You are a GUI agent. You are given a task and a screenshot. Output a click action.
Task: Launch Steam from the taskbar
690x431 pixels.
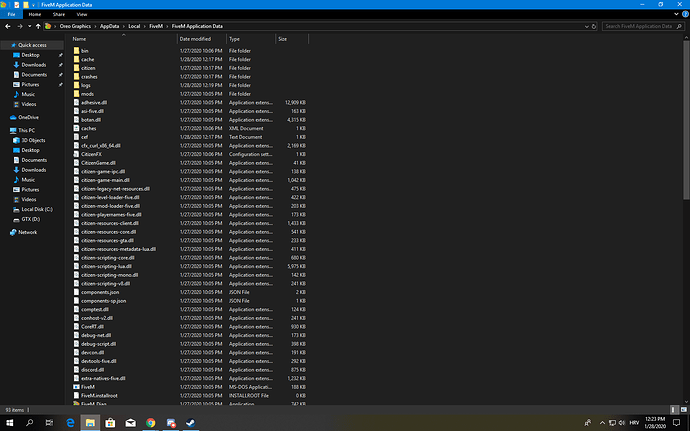191,423
